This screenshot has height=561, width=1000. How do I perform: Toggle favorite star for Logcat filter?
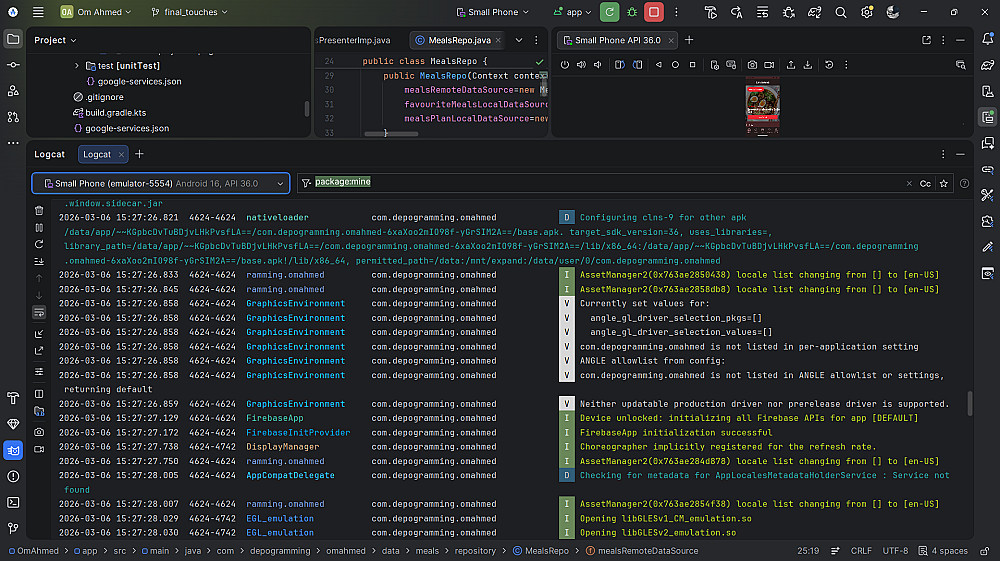click(945, 184)
